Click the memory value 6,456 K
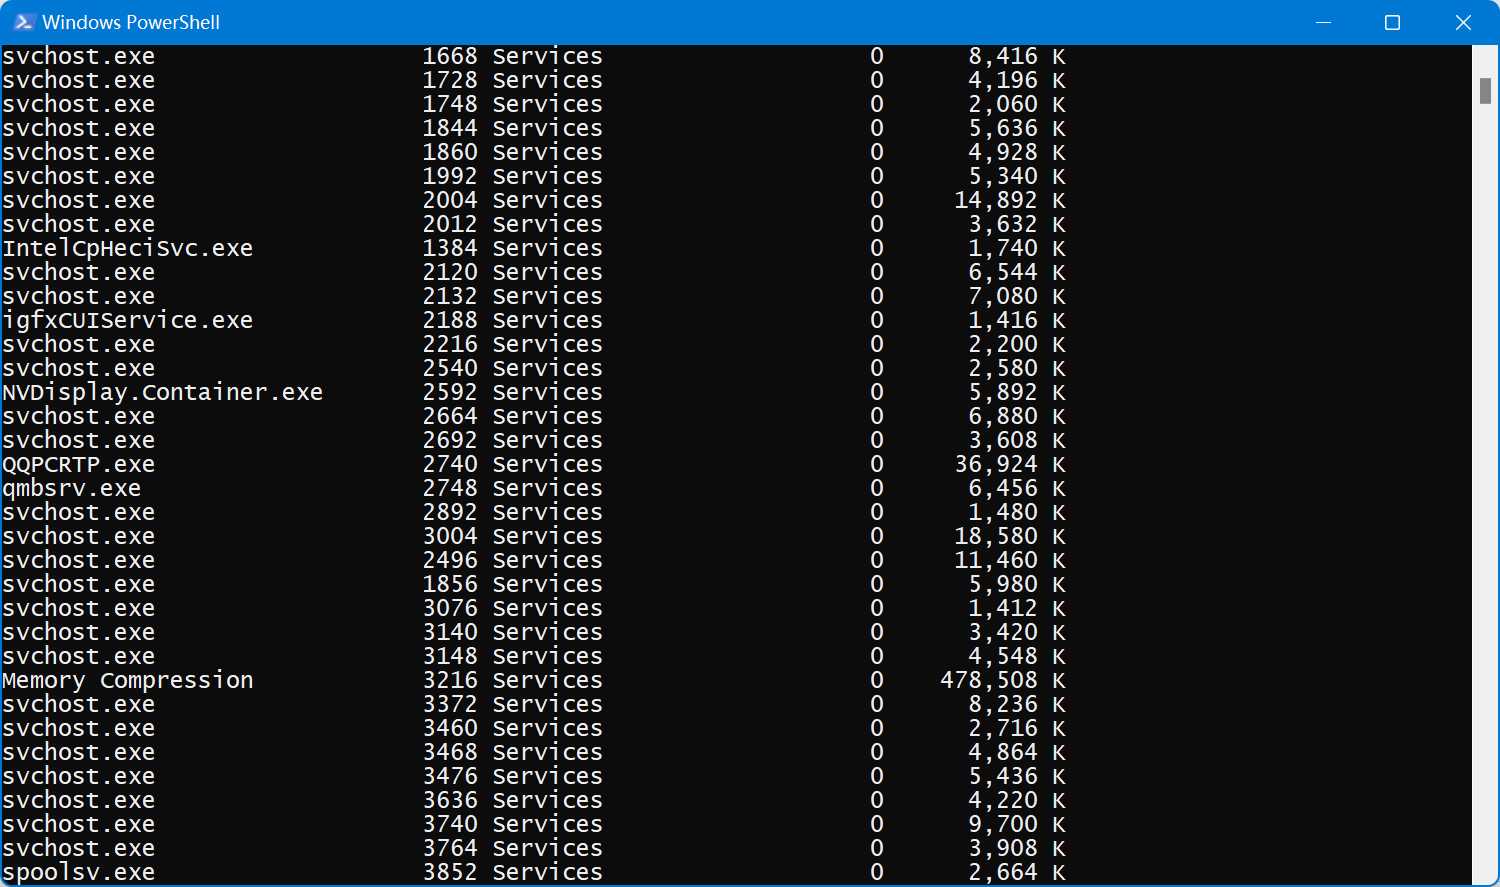 coord(1017,488)
